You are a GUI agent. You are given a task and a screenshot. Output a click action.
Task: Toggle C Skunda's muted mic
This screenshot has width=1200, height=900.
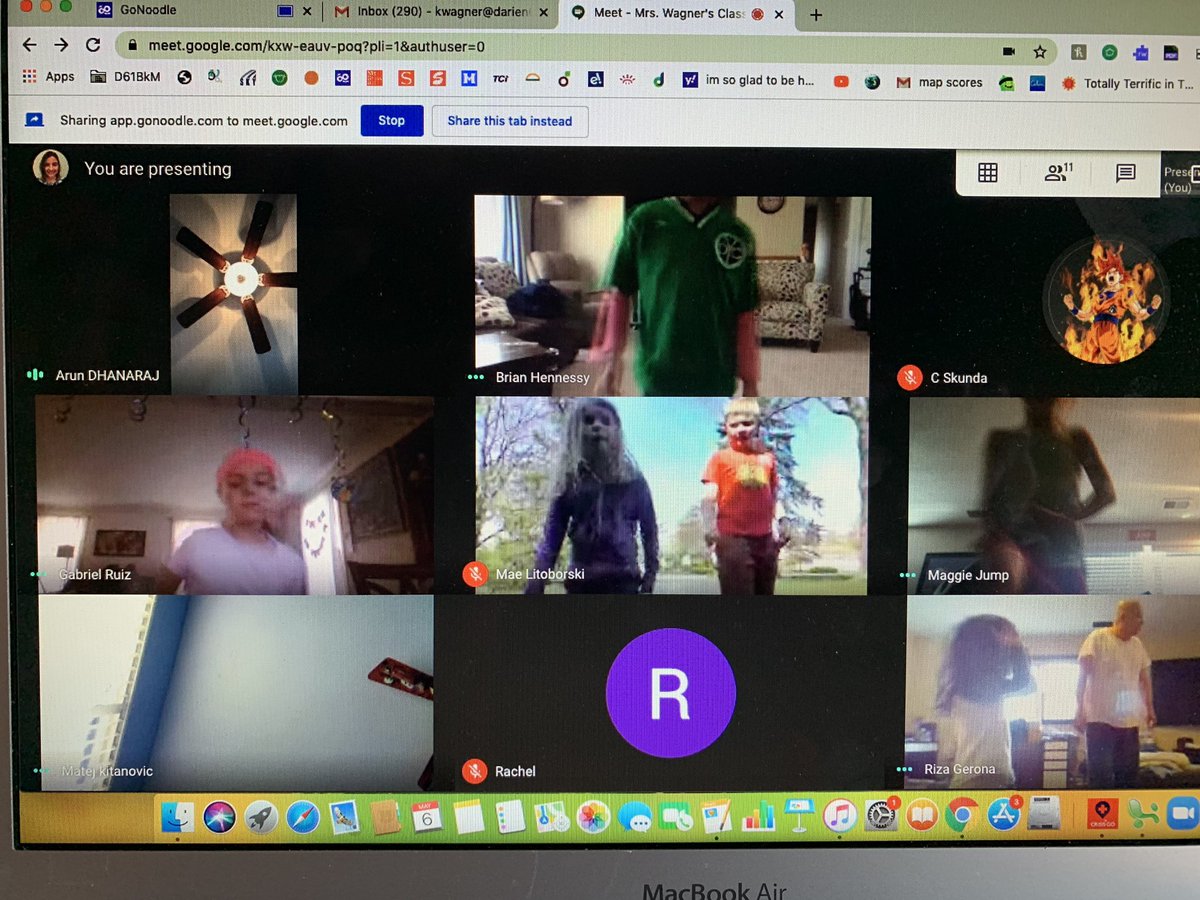[x=910, y=378]
